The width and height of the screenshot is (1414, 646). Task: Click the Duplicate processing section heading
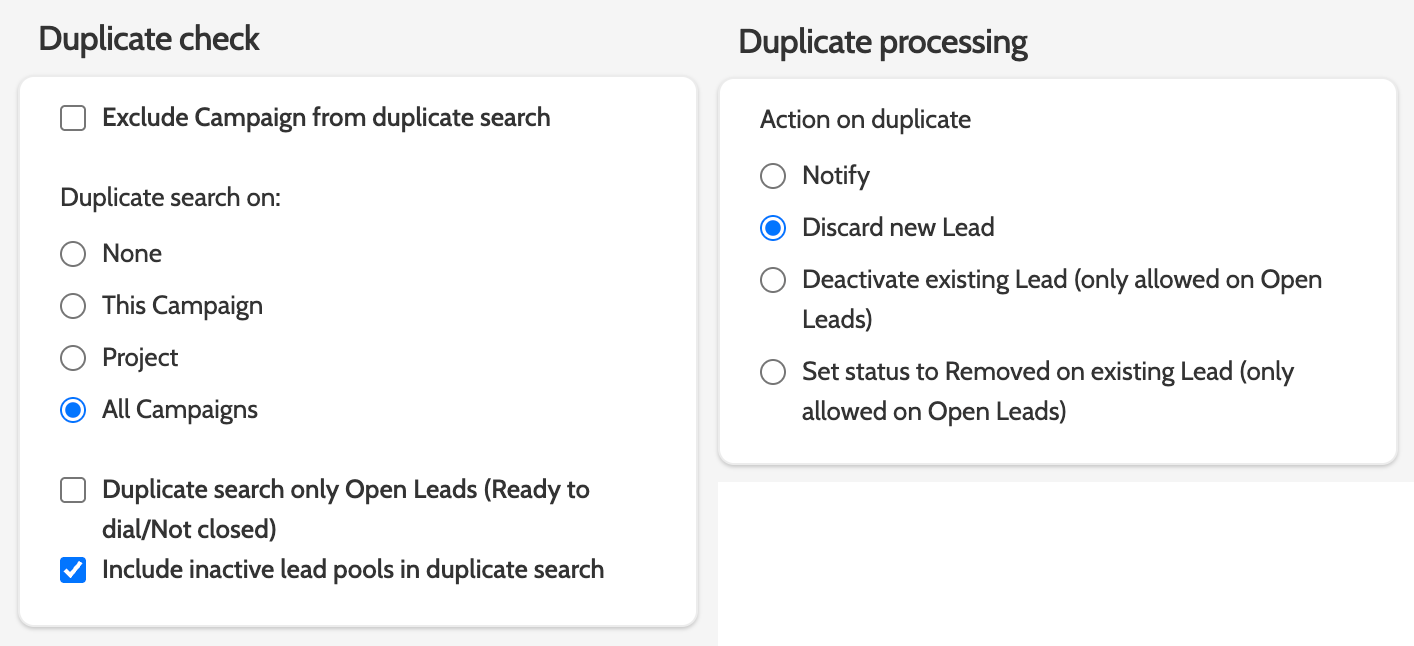tap(883, 43)
